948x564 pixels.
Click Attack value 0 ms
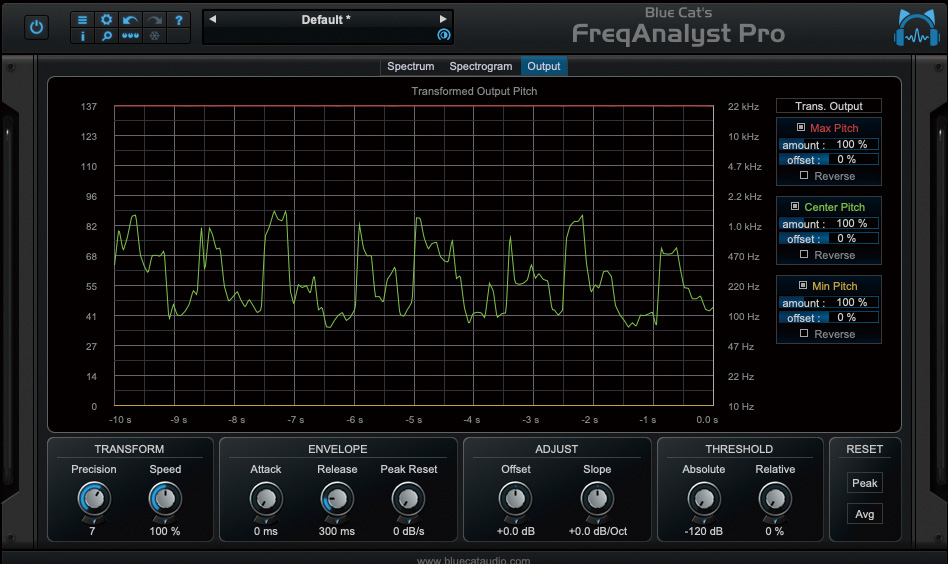[265, 531]
